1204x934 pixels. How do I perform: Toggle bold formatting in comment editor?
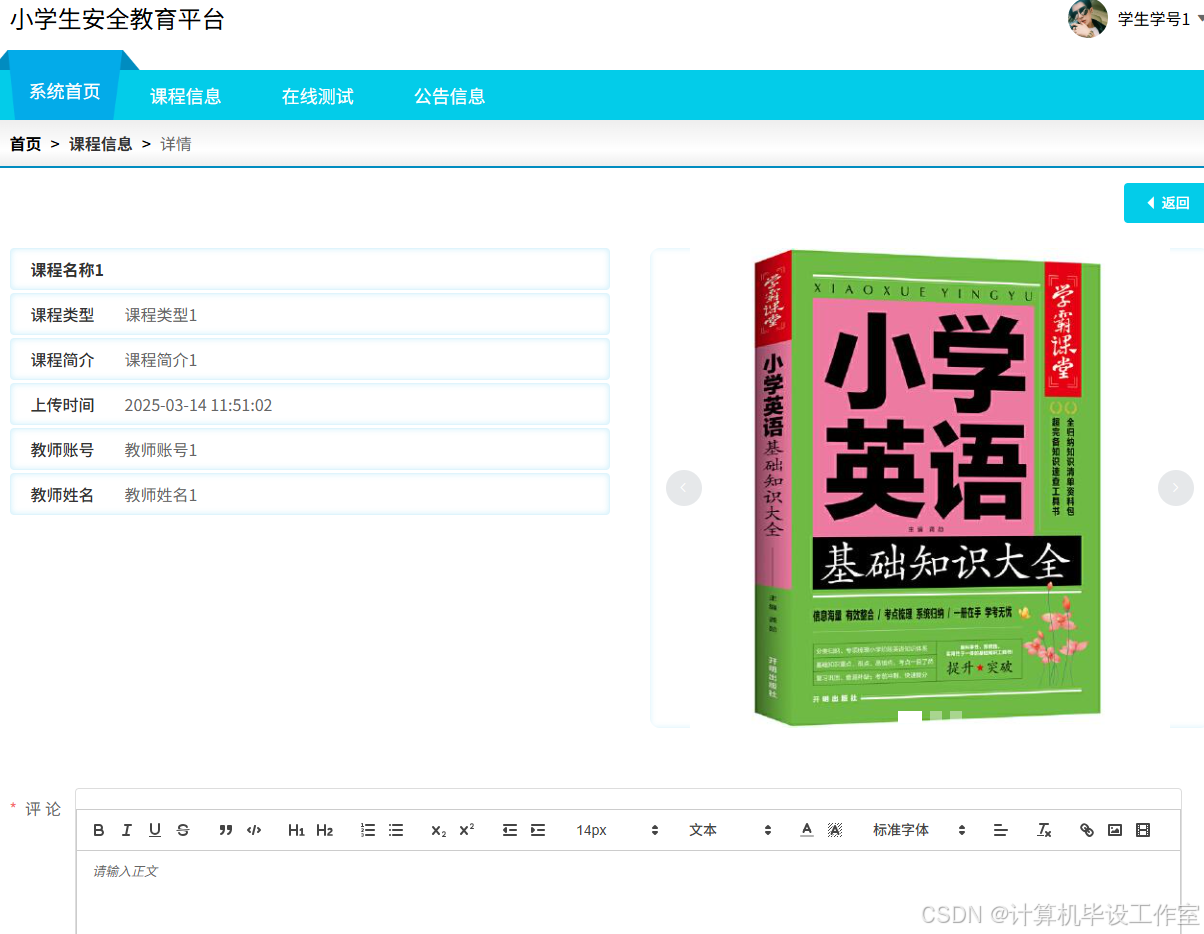click(99, 830)
